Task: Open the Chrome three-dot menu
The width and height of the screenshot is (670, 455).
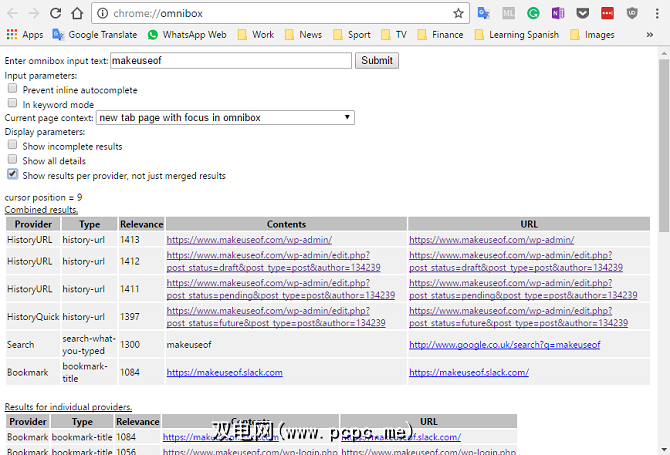Action: 657,14
